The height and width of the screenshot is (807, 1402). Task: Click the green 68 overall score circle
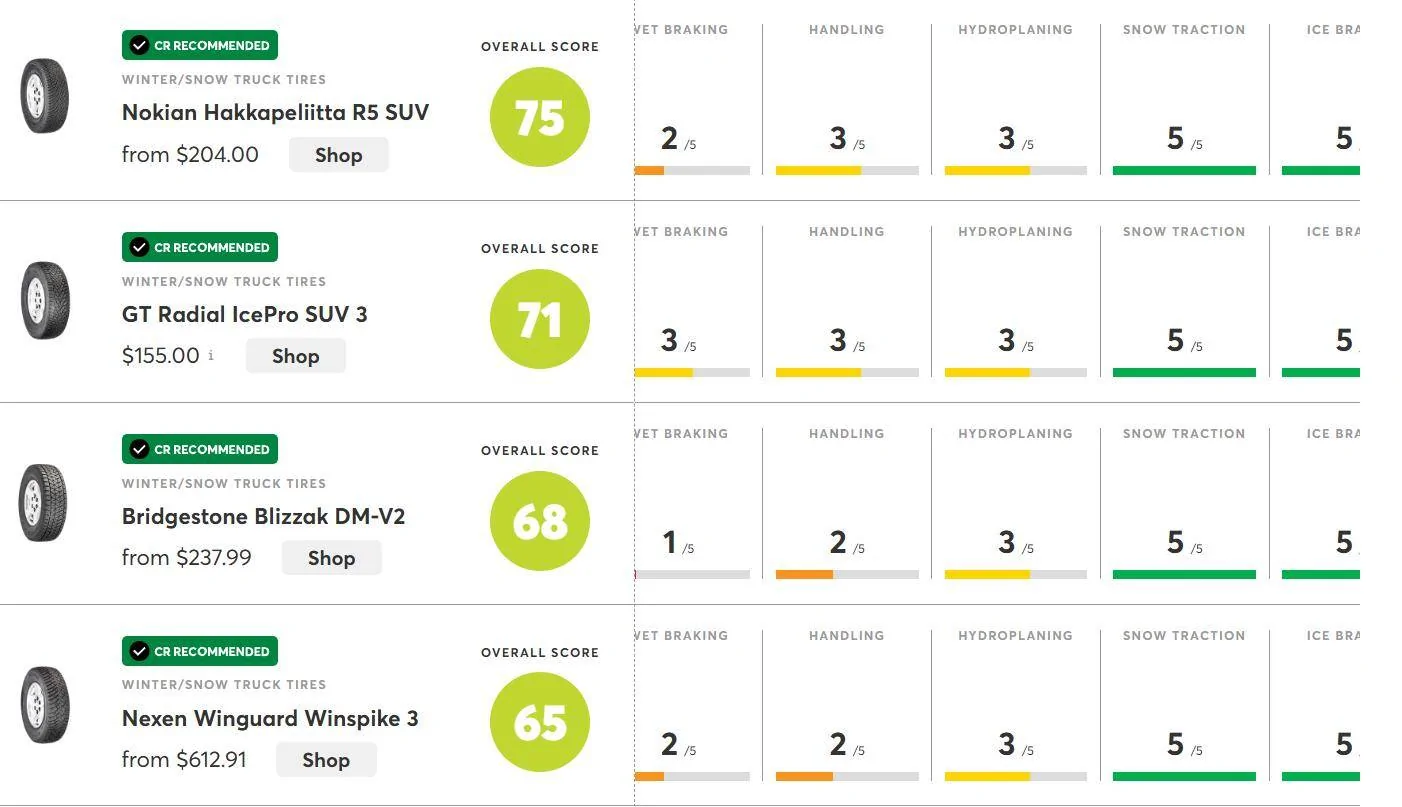coord(540,521)
